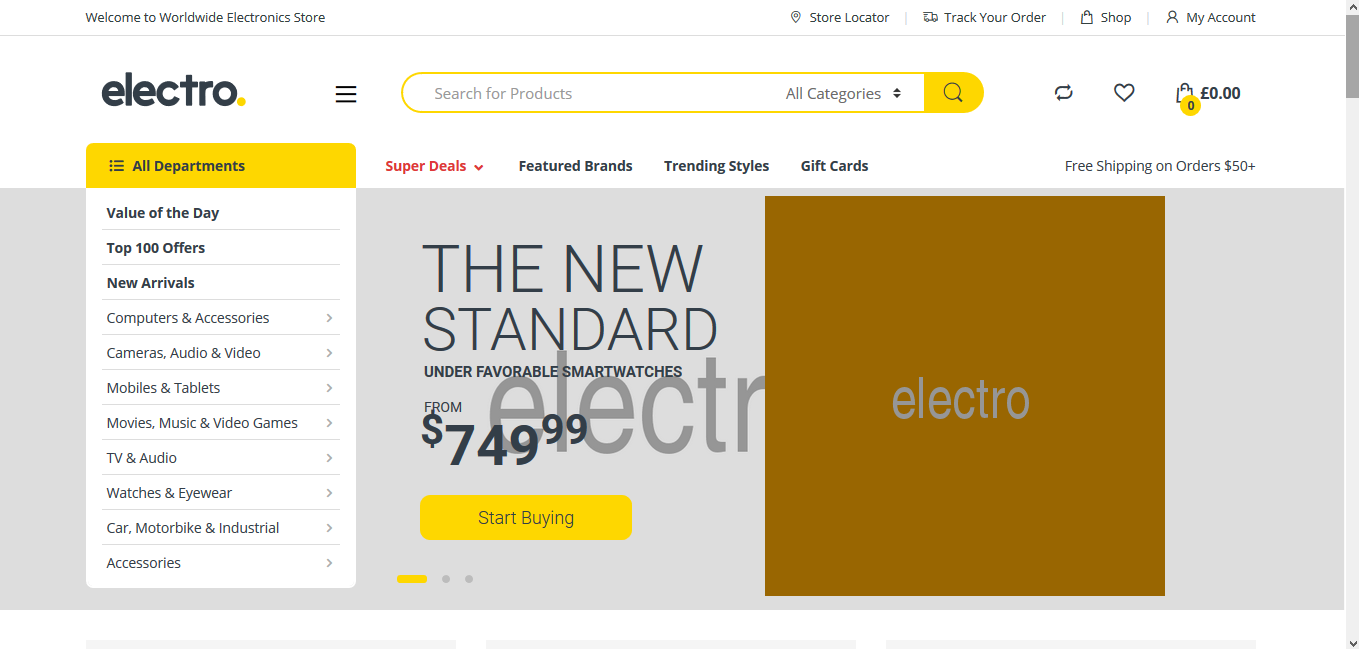Open the hamburger menu icon
This screenshot has width=1359, height=649.
(346, 94)
